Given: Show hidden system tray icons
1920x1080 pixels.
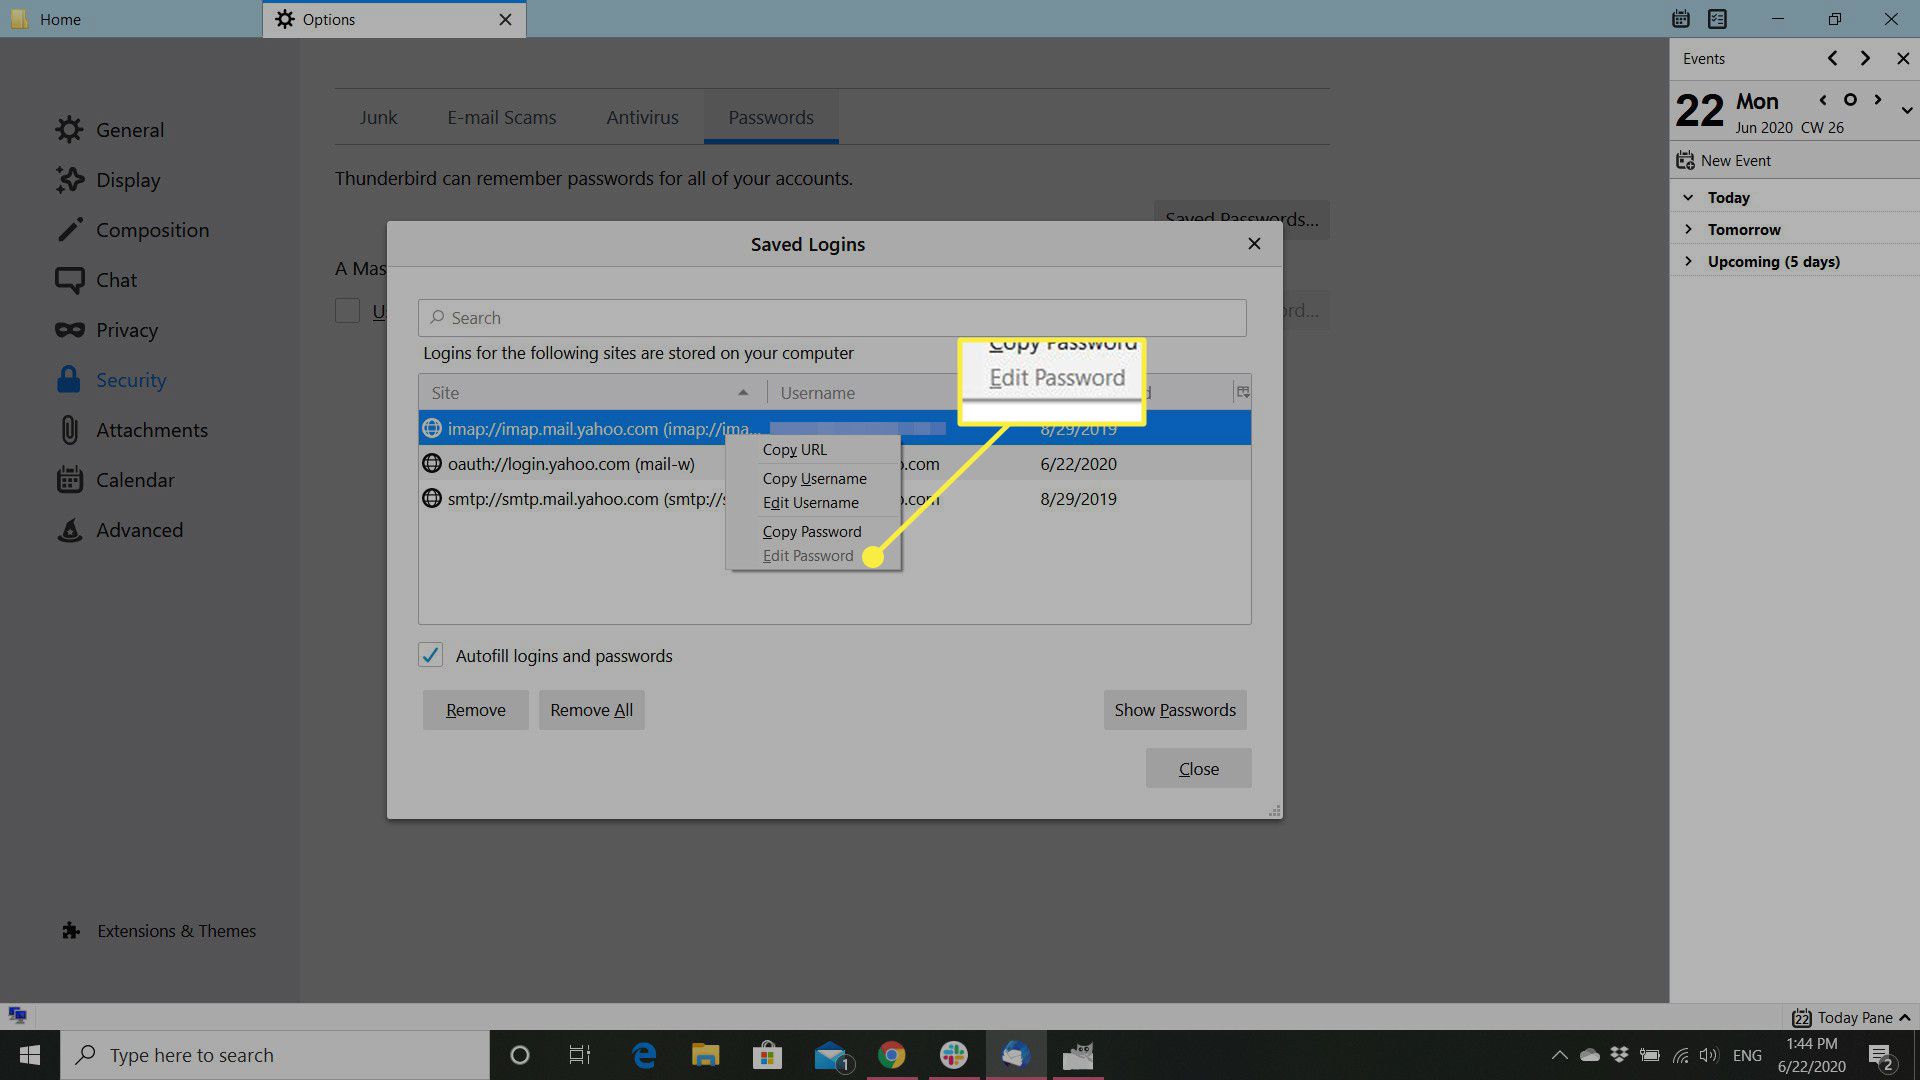Looking at the screenshot, I should click(1559, 1055).
